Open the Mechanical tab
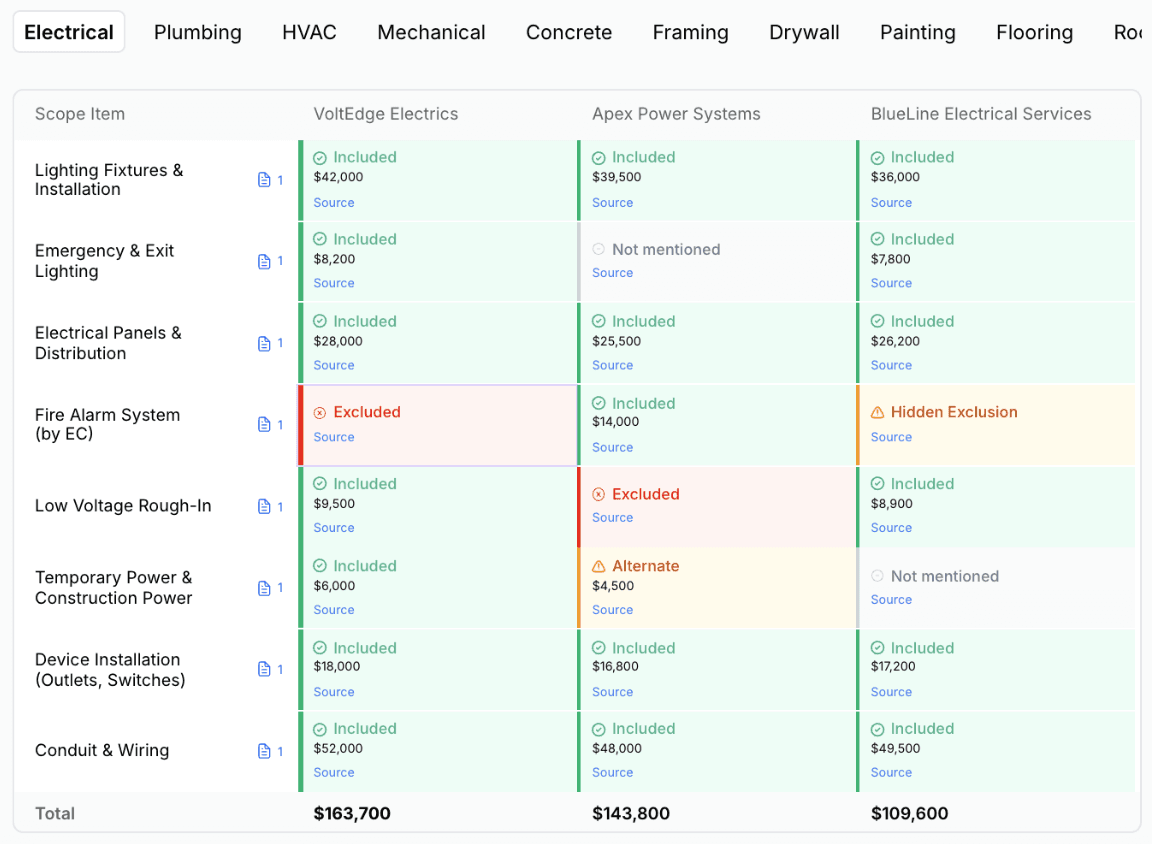 point(431,32)
